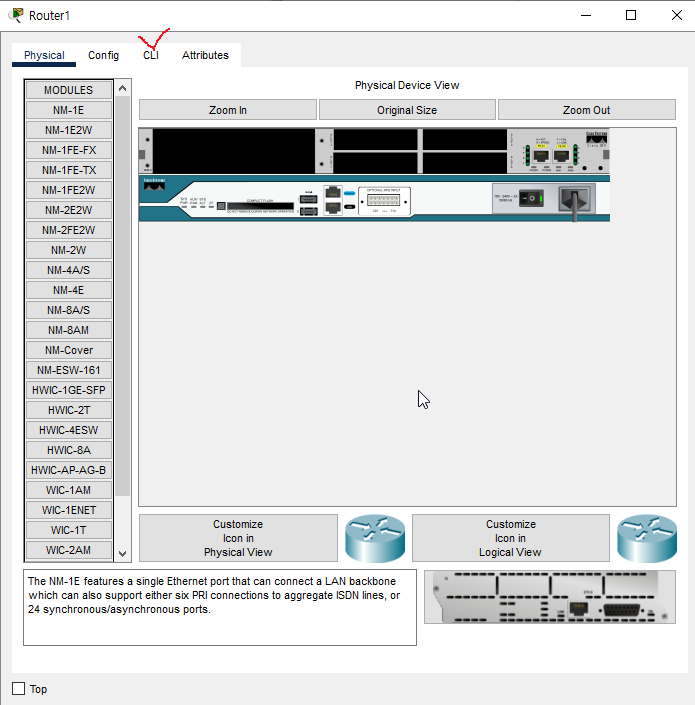Select the WIC-1AM module
This screenshot has height=705, width=695.
click(69, 490)
